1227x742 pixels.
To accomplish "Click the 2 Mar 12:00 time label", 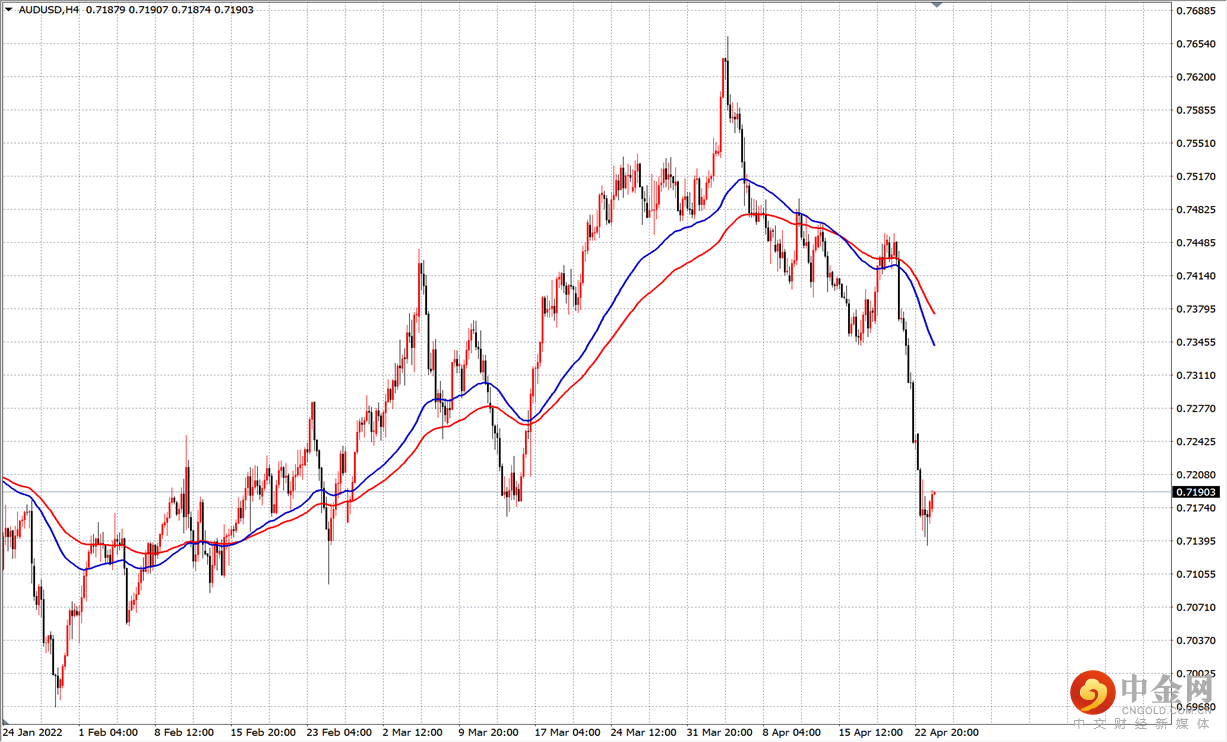I will (413, 732).
